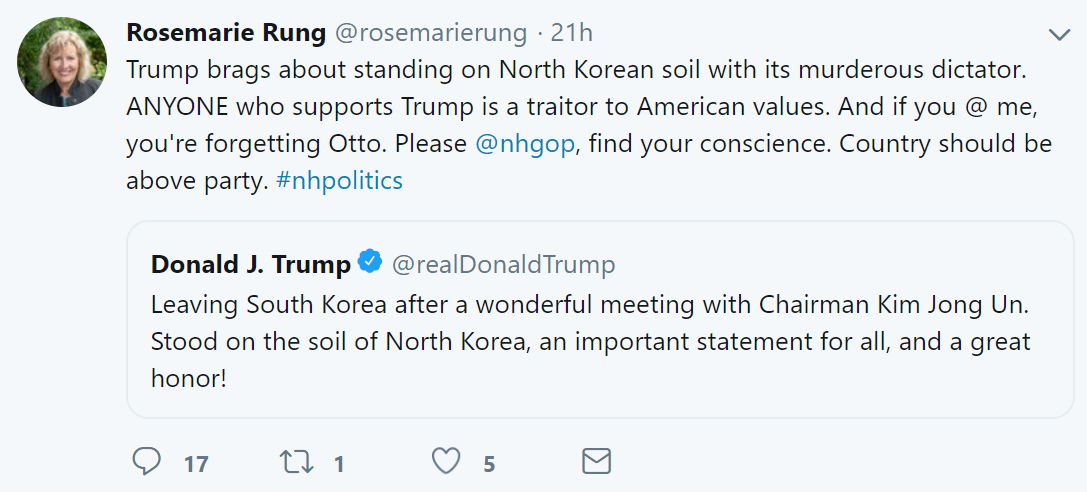Retweet this tweet using the arrows icon
This screenshot has width=1087, height=492.
[295, 461]
